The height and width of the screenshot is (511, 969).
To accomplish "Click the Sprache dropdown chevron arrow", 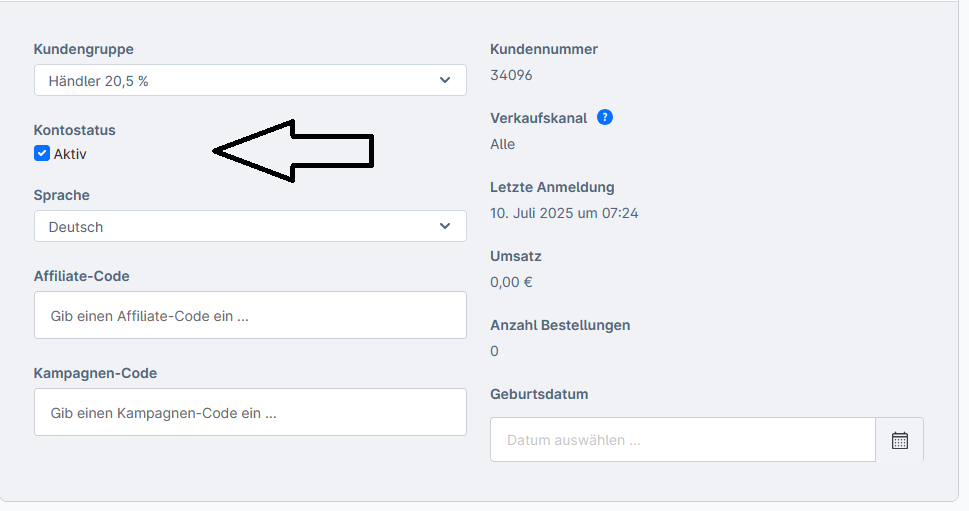I will 445,226.
